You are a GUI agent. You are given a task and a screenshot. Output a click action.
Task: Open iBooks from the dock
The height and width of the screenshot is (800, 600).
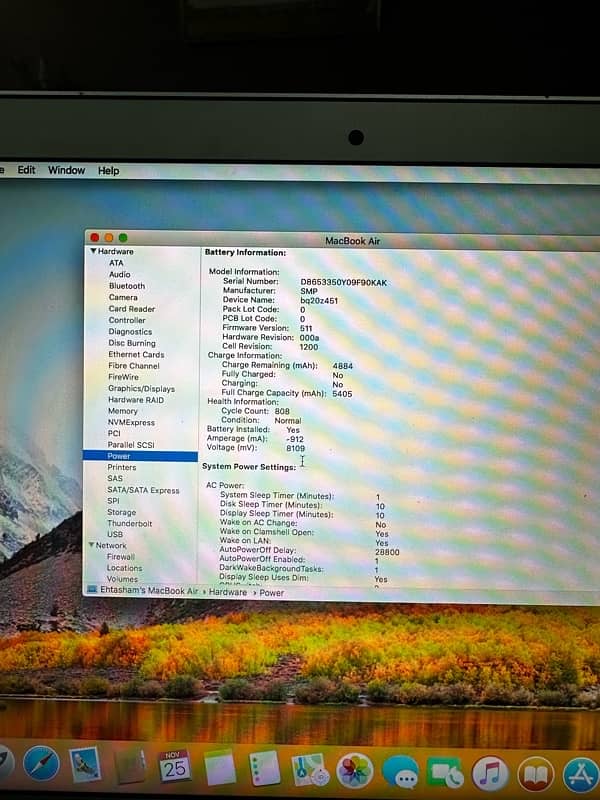tap(534, 774)
